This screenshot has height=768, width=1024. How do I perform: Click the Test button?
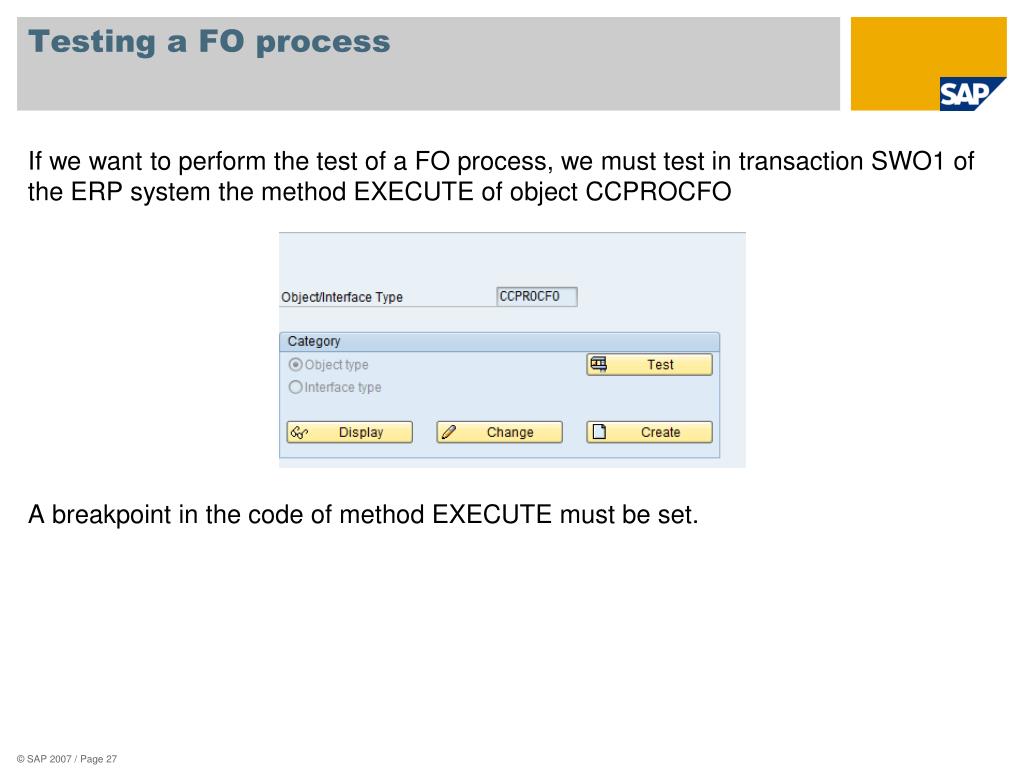click(649, 364)
